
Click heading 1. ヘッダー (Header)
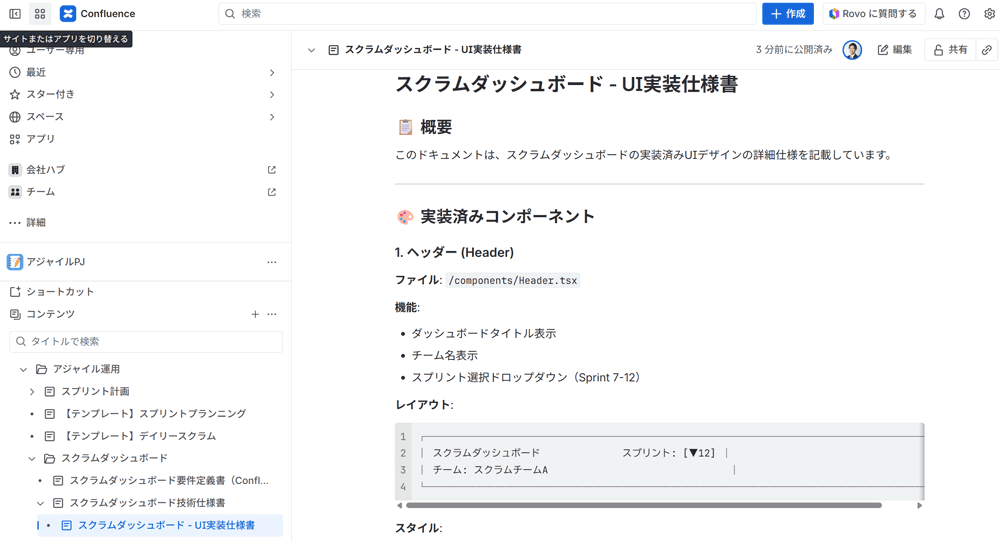454,253
